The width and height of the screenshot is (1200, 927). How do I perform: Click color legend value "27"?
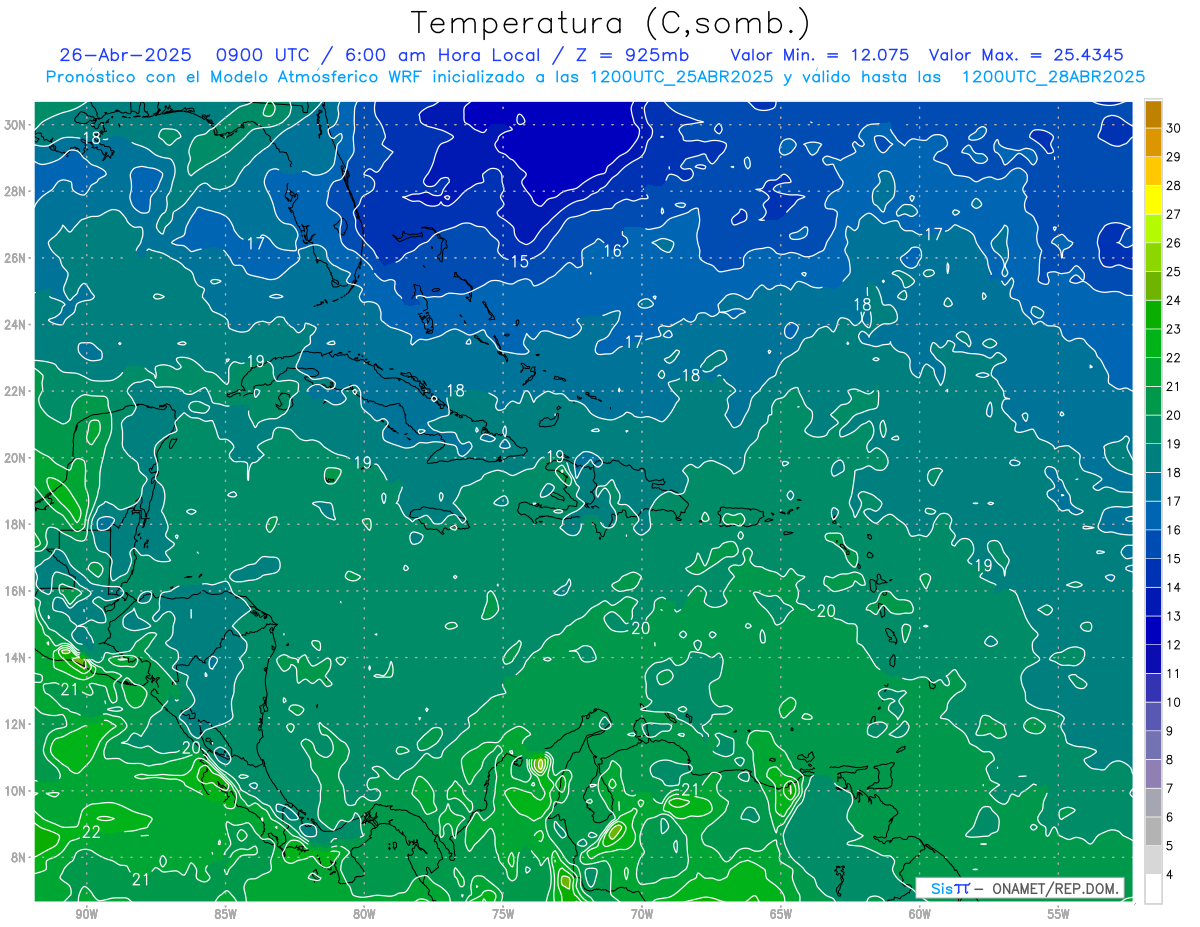1174,214
